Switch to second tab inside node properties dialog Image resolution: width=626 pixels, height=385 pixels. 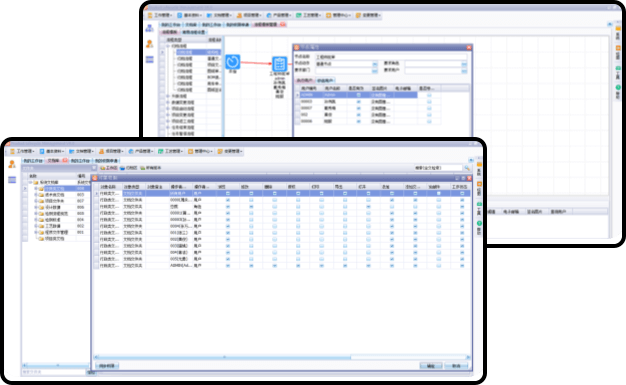[325, 81]
